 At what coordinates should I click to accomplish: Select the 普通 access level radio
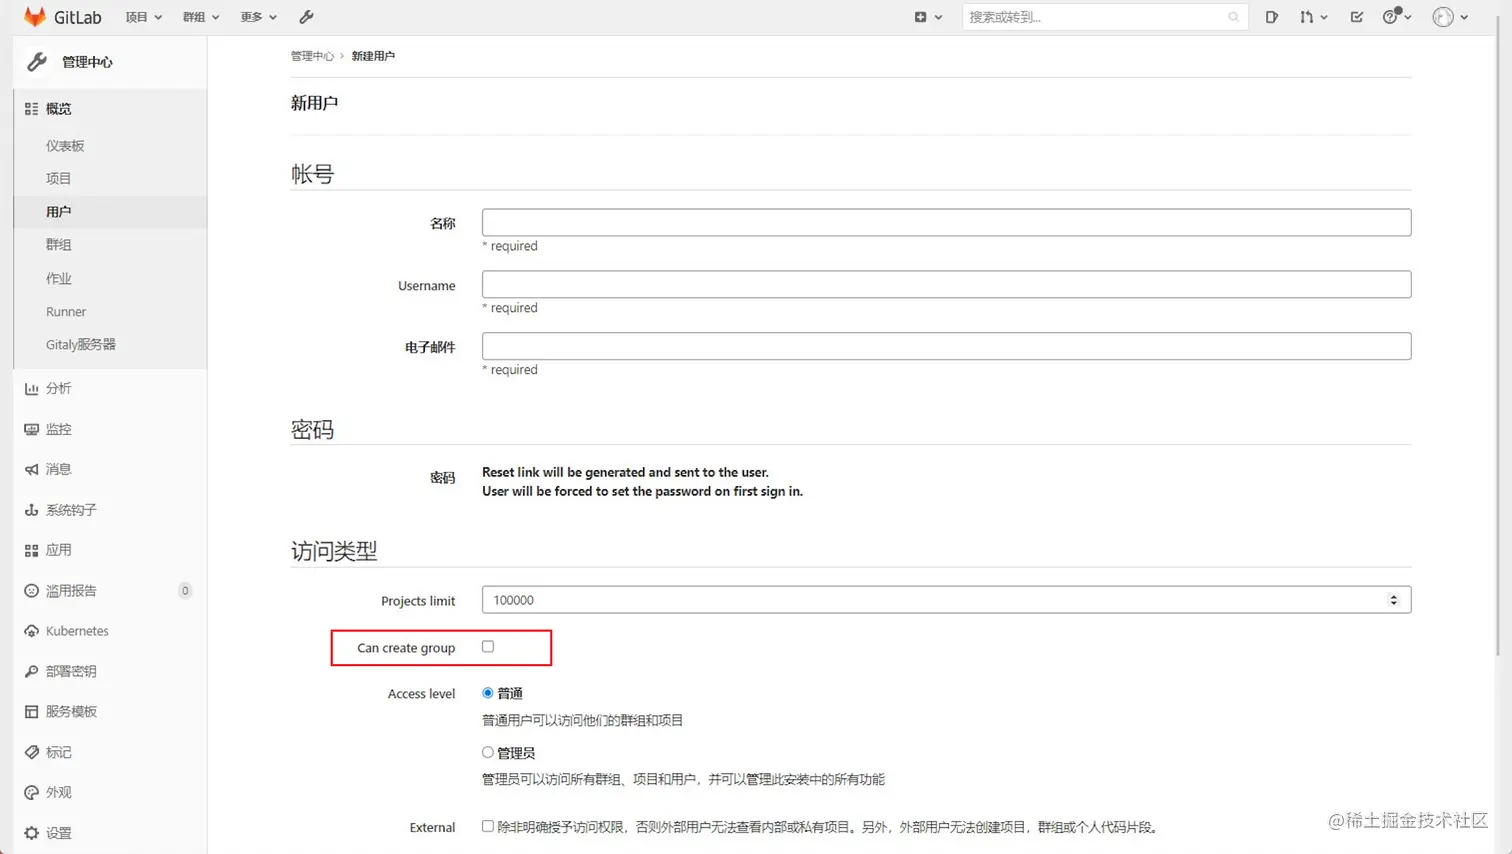488,693
